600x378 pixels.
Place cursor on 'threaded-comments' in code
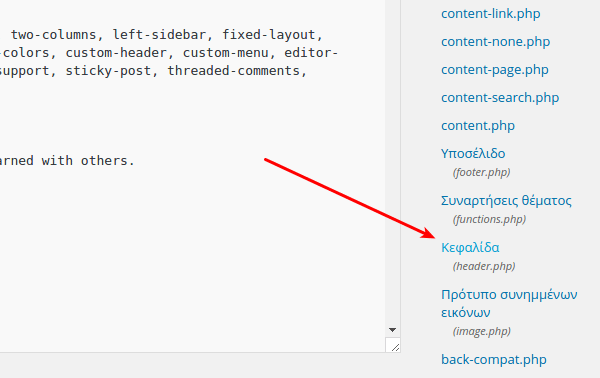pyautogui.click(x=233, y=71)
